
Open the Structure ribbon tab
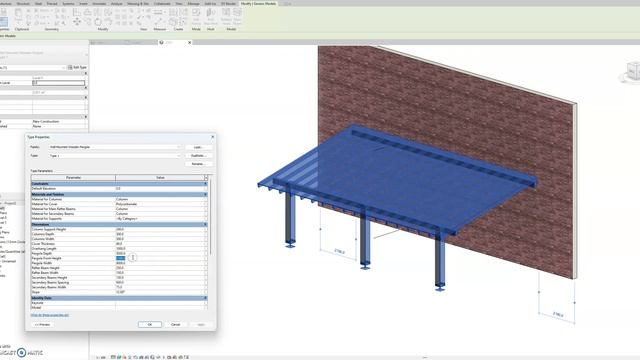(23, 3)
